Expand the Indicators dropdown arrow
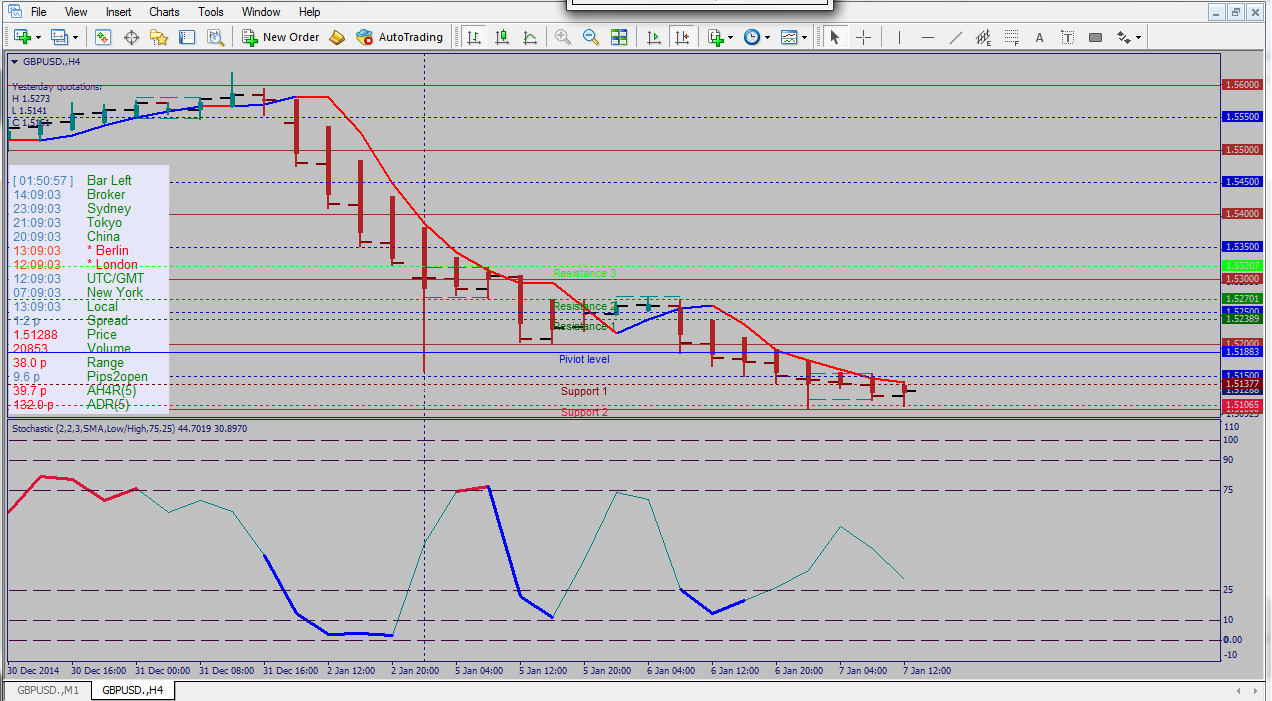 pos(731,37)
